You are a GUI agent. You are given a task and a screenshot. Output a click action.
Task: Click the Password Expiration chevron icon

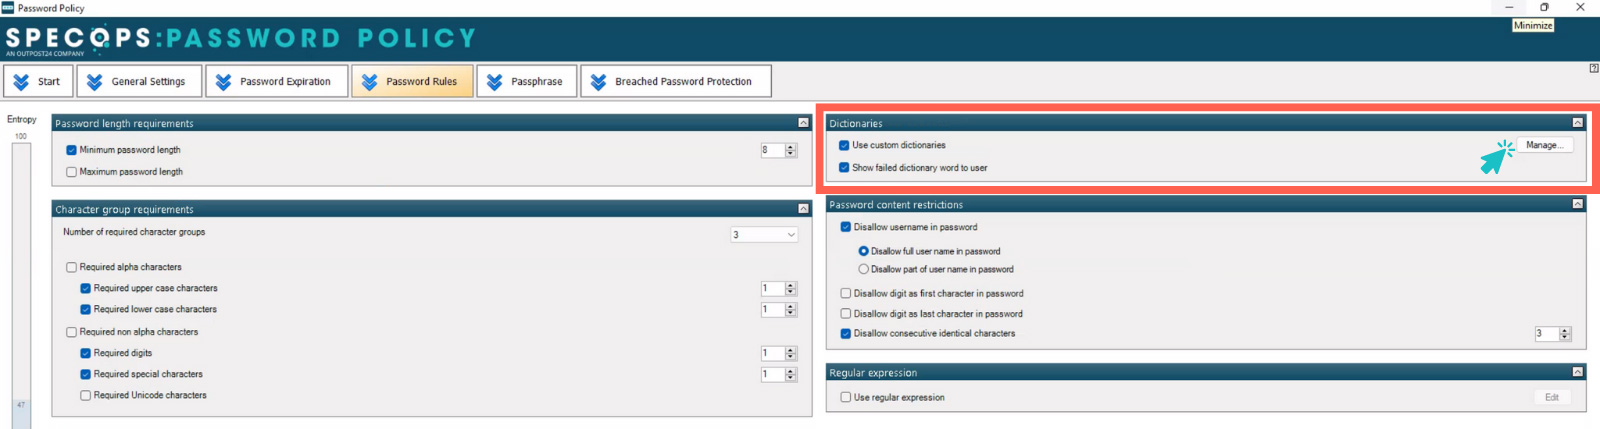coord(223,82)
